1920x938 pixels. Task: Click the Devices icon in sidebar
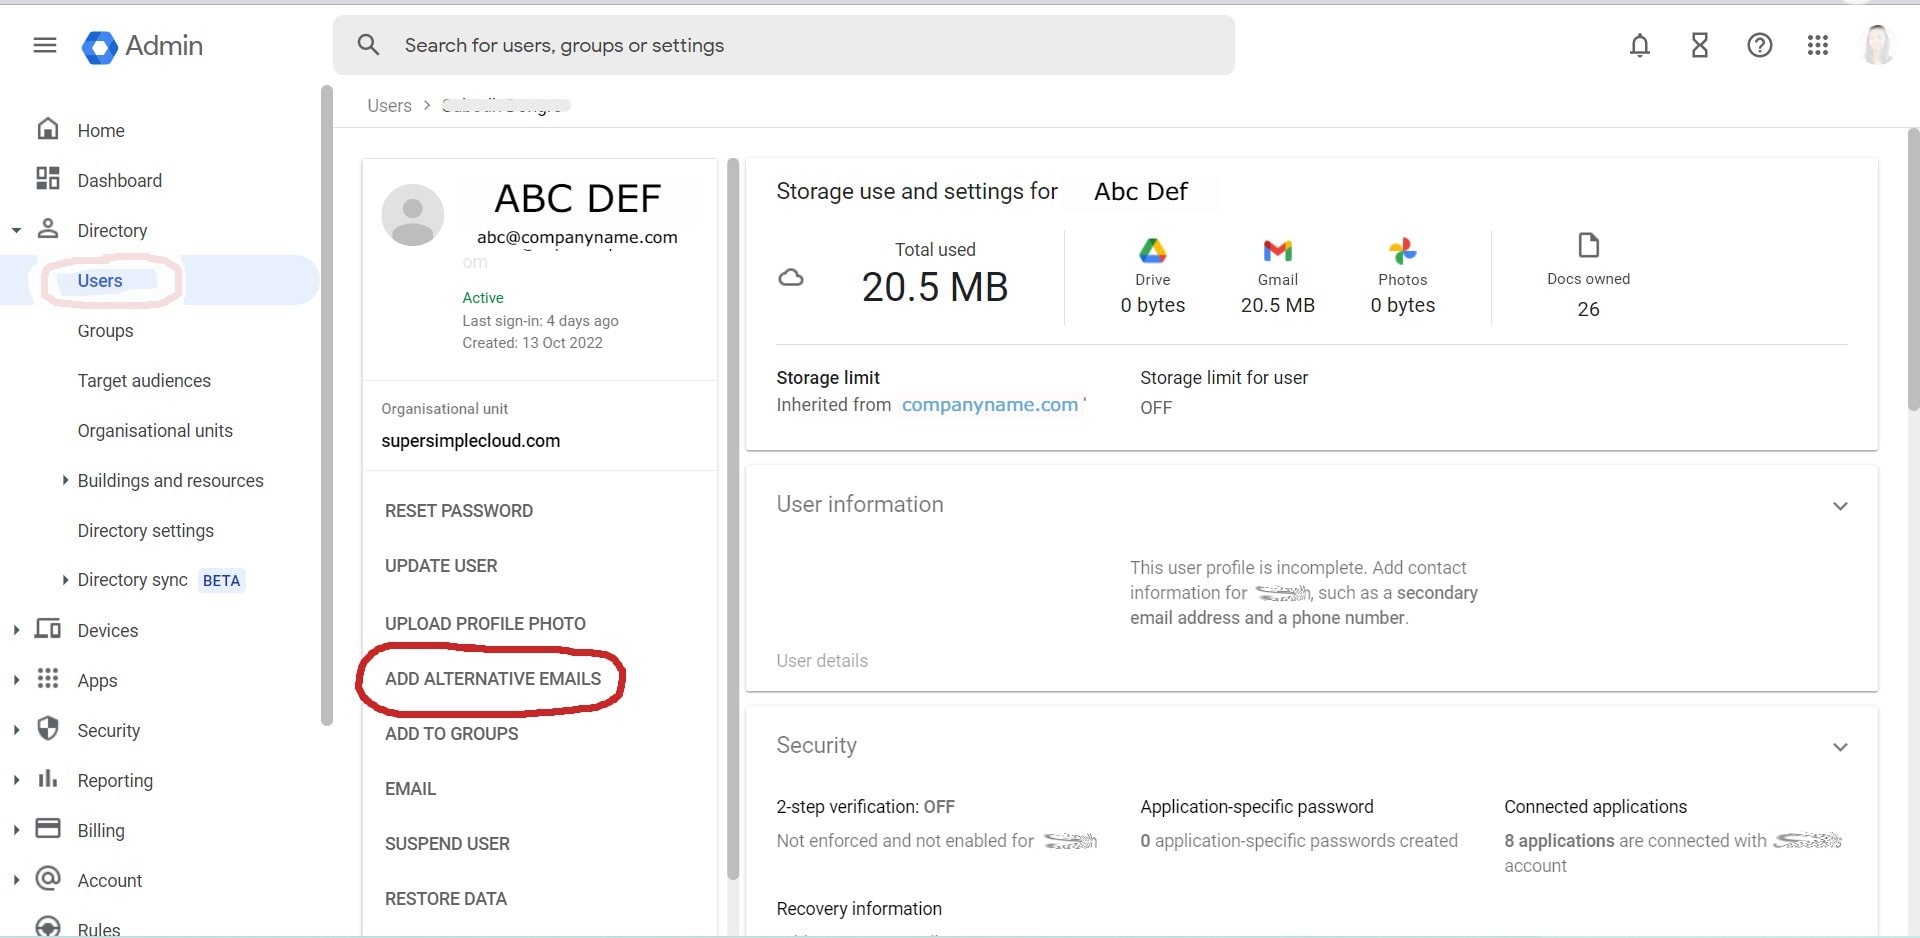(x=47, y=629)
